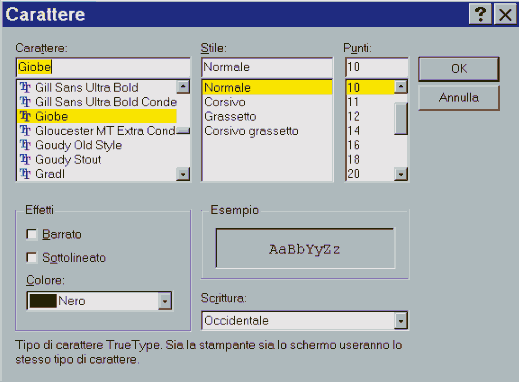Open the Colore dropdown arrow
The width and height of the screenshot is (519, 382).
[165, 301]
